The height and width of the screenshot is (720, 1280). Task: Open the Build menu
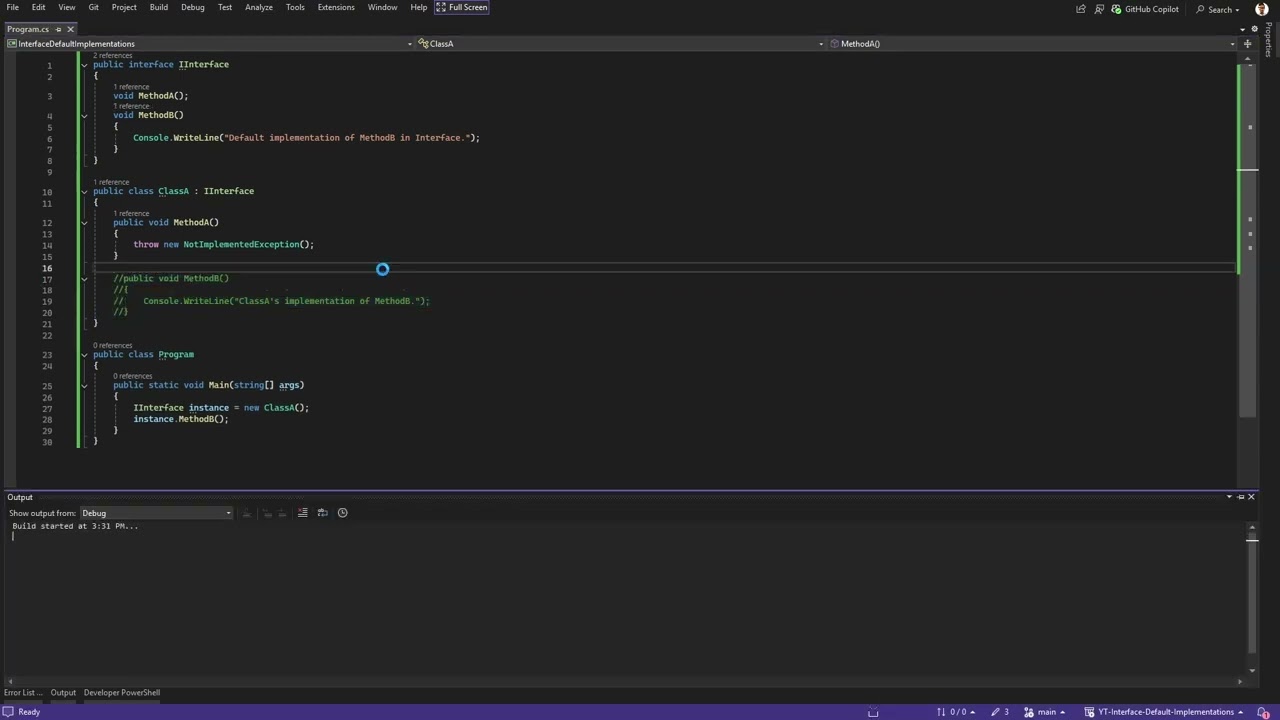click(159, 7)
